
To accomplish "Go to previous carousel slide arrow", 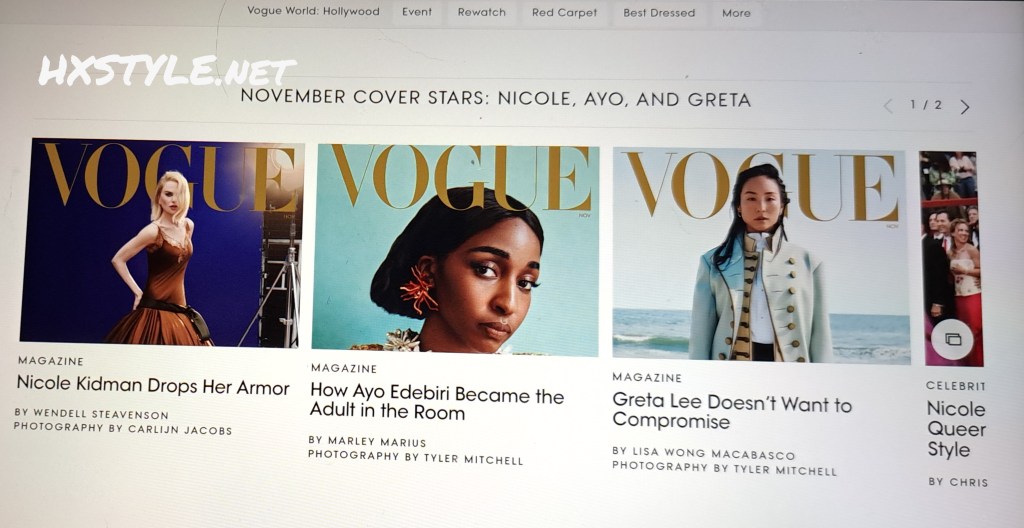I will tap(888, 106).
